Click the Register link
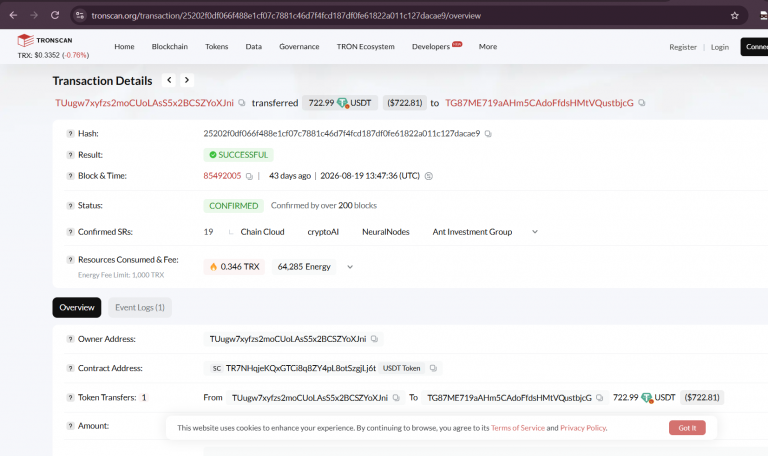Screen dimensions: 768x456 pyautogui.click(x=683, y=47)
